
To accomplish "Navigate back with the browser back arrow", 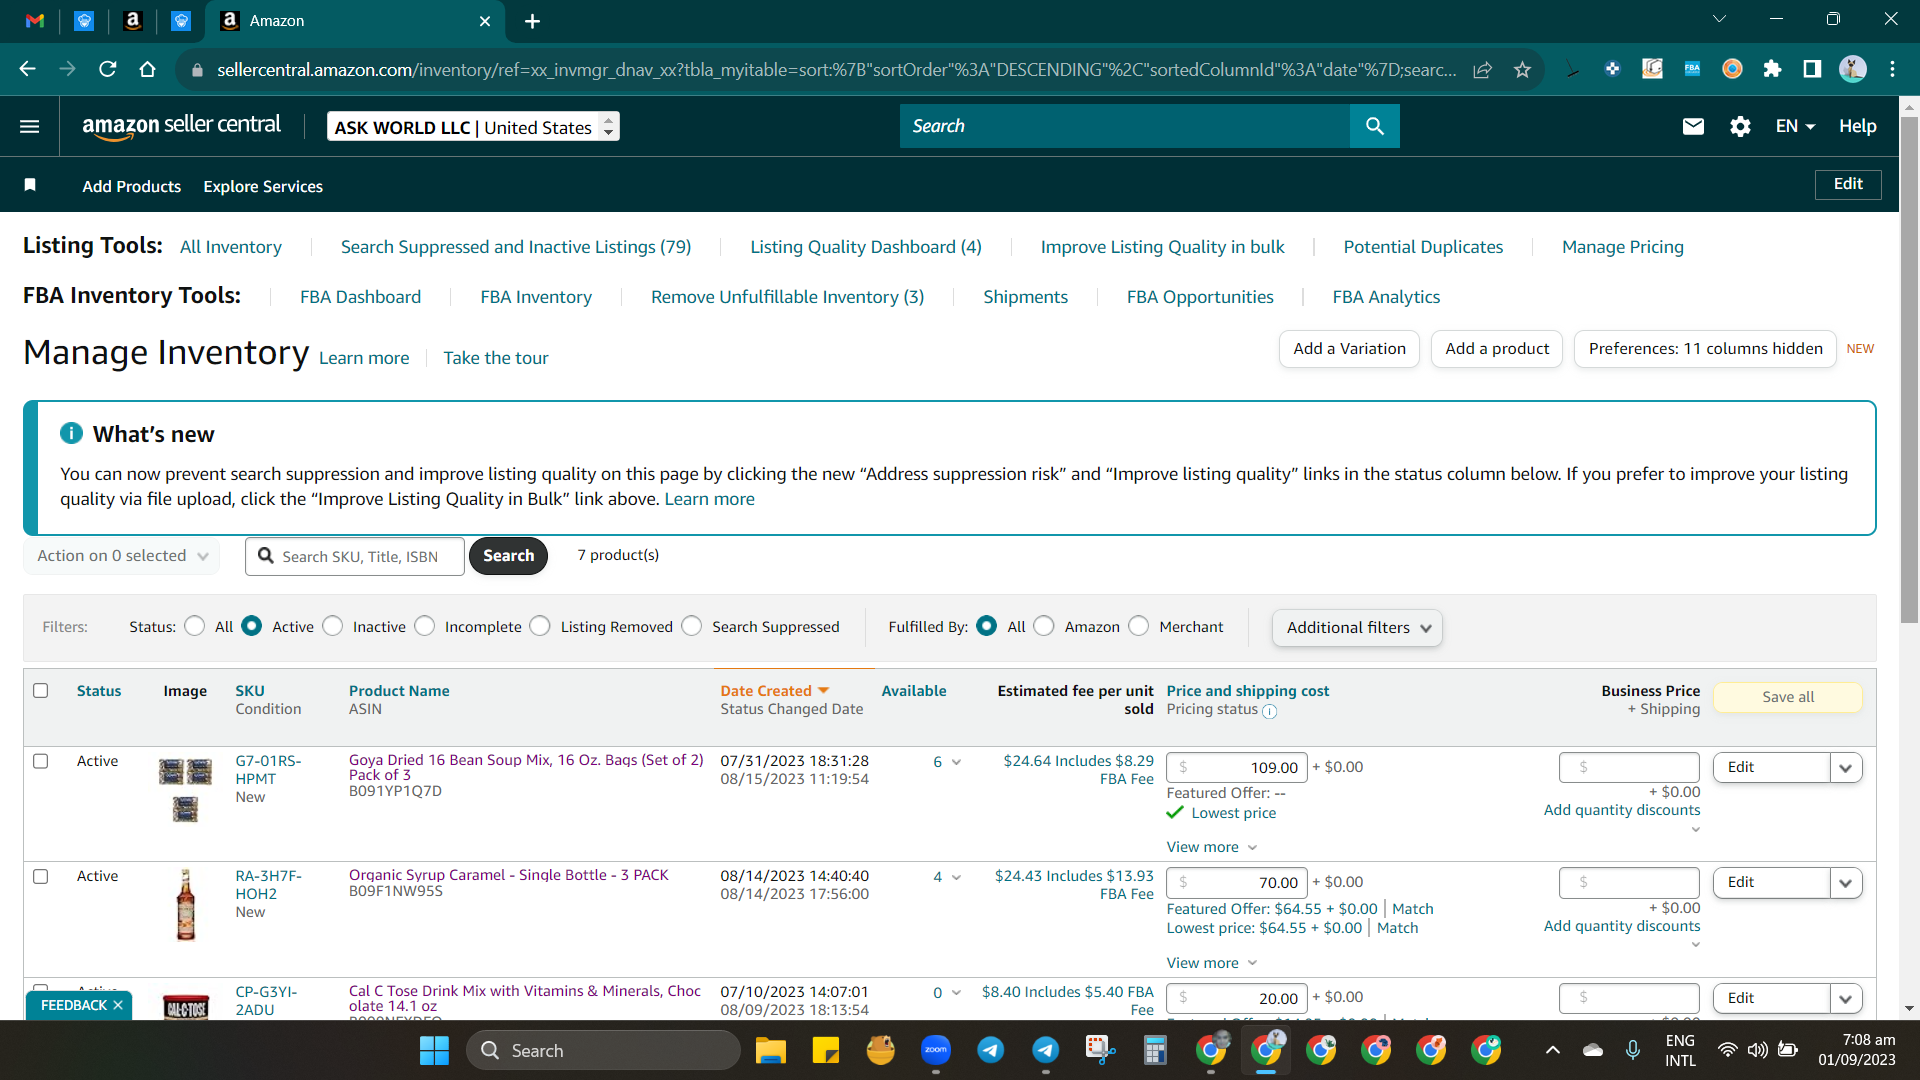I will click(28, 69).
